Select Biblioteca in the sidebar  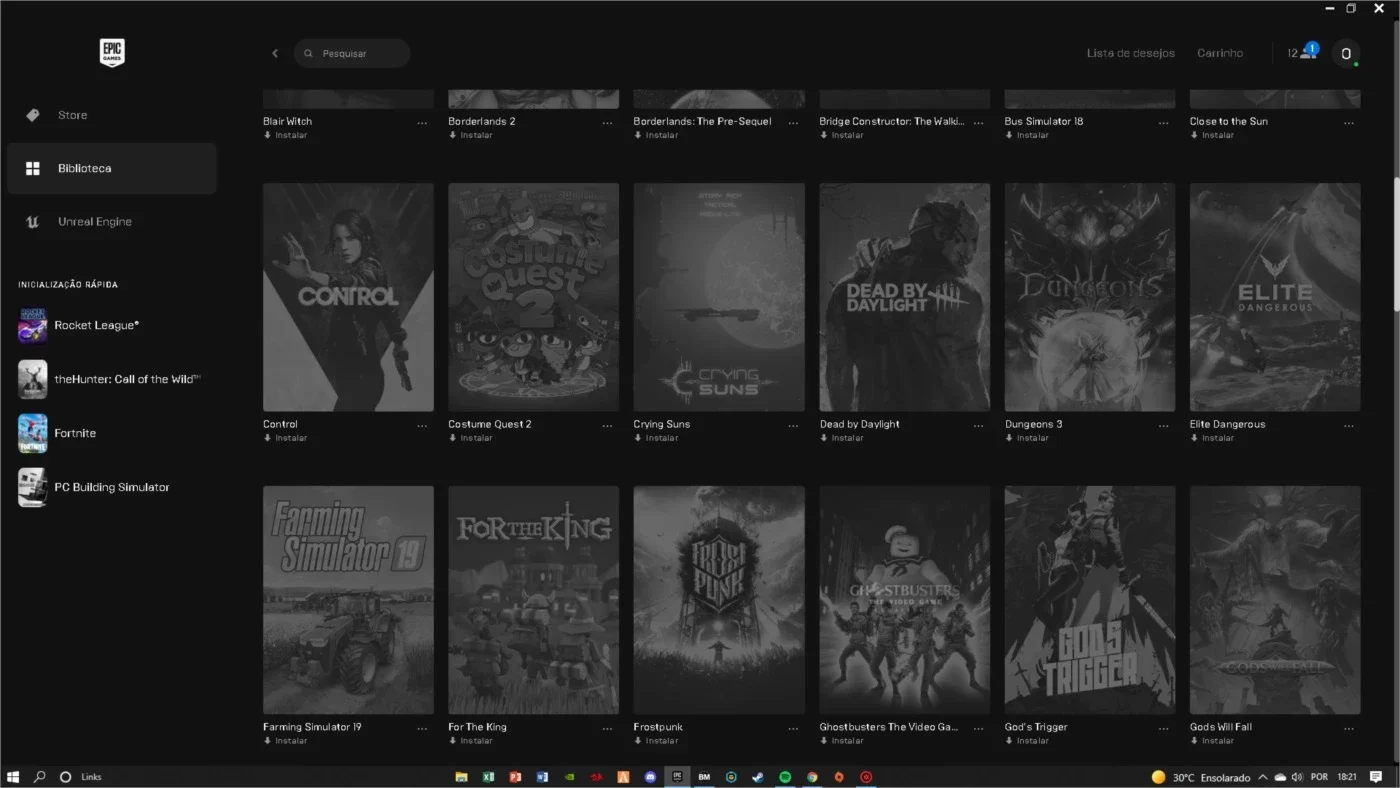pos(111,168)
